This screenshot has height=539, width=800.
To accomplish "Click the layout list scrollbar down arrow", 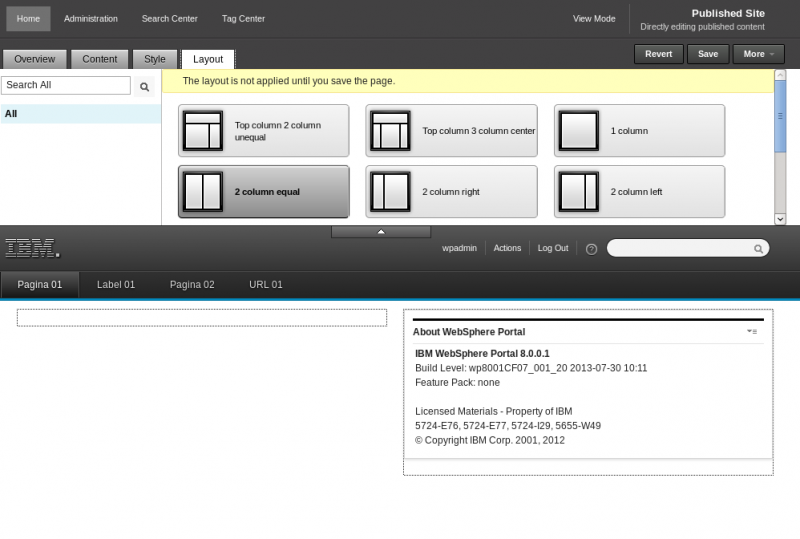I will point(780,218).
